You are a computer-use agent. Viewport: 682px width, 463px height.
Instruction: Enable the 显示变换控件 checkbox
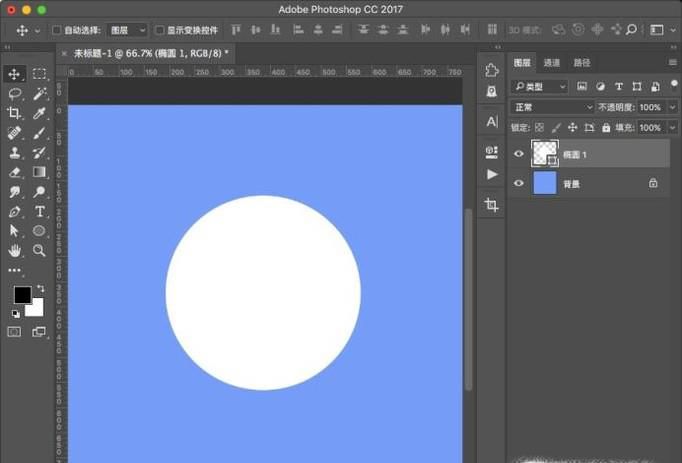point(160,31)
